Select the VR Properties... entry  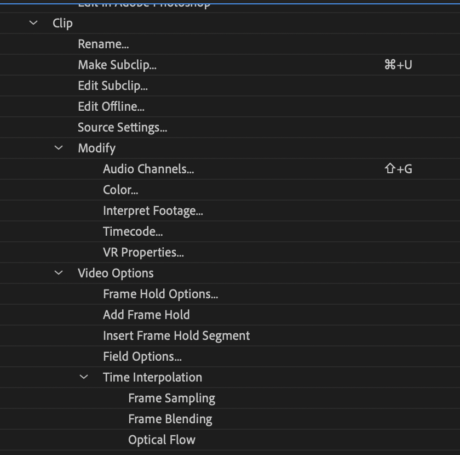143,252
